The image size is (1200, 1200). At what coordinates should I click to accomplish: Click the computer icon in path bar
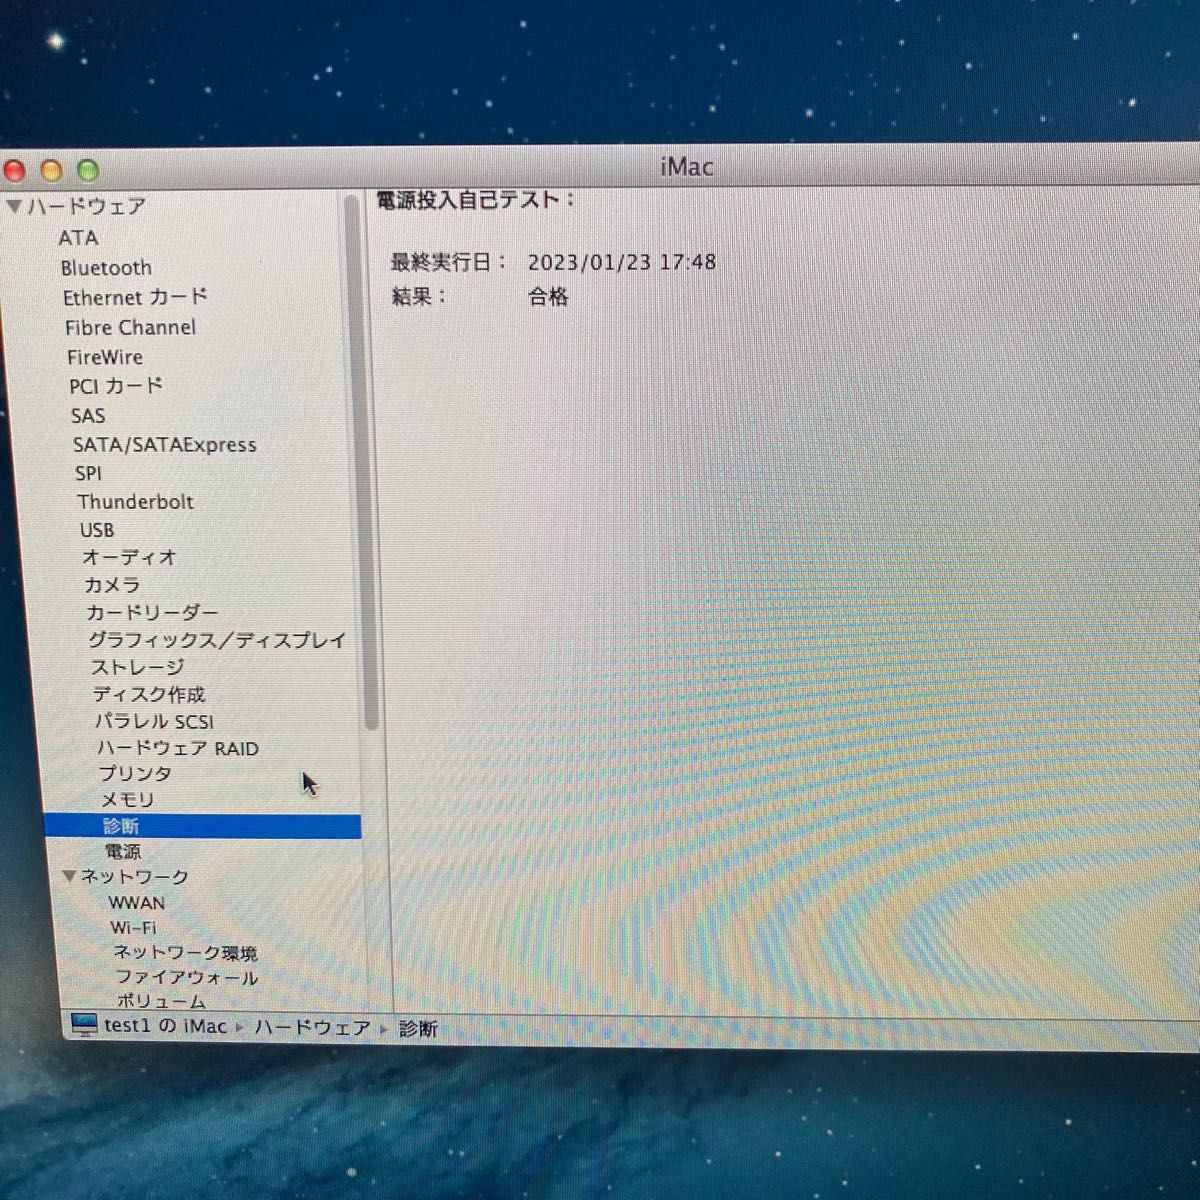85,1025
